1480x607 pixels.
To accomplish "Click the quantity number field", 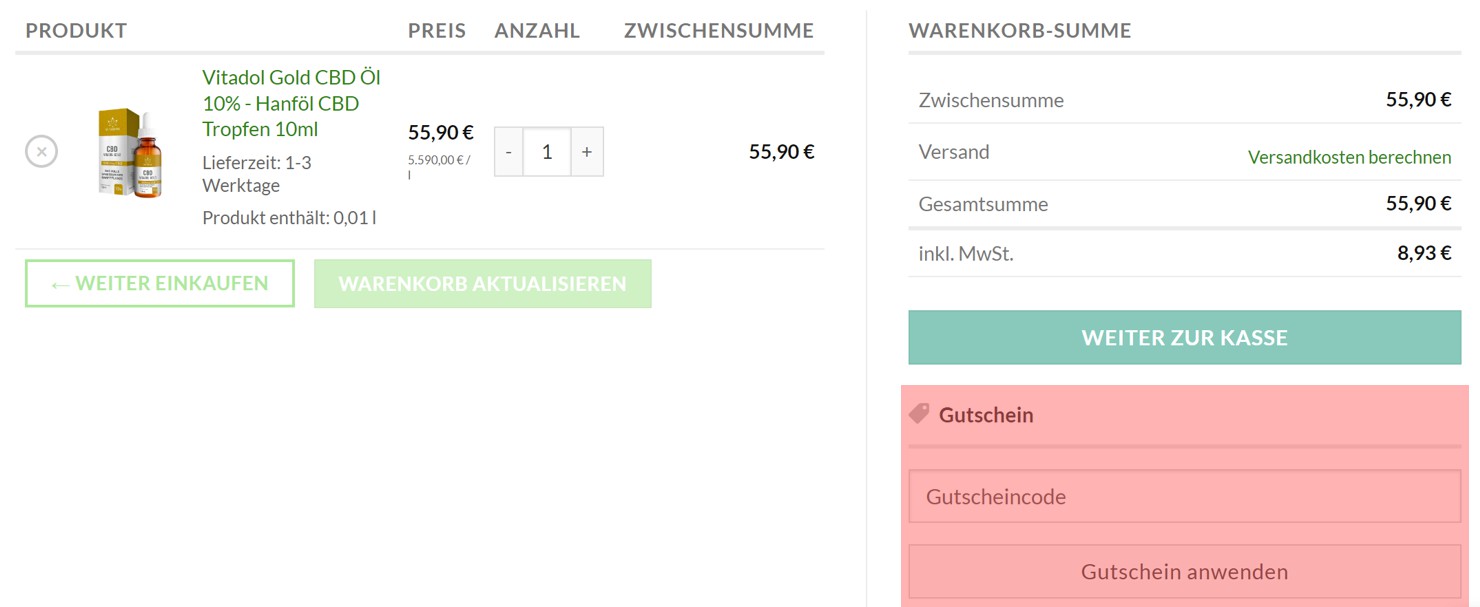I will point(547,152).
